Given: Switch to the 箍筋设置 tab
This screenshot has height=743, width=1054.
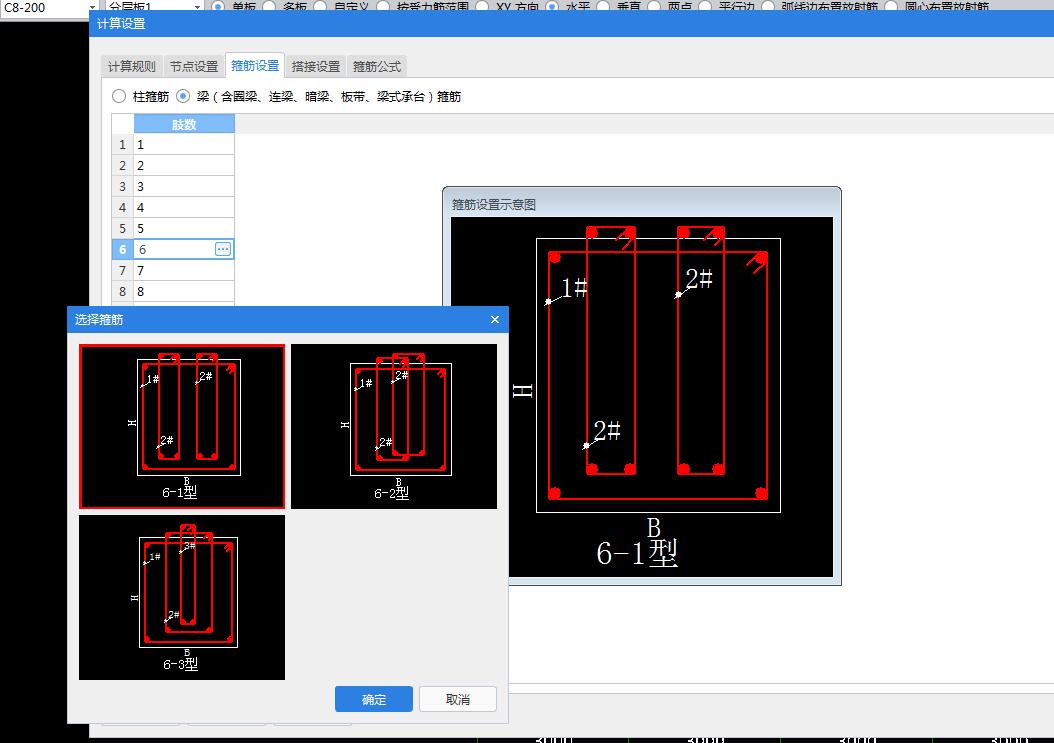Looking at the screenshot, I should (255, 65).
